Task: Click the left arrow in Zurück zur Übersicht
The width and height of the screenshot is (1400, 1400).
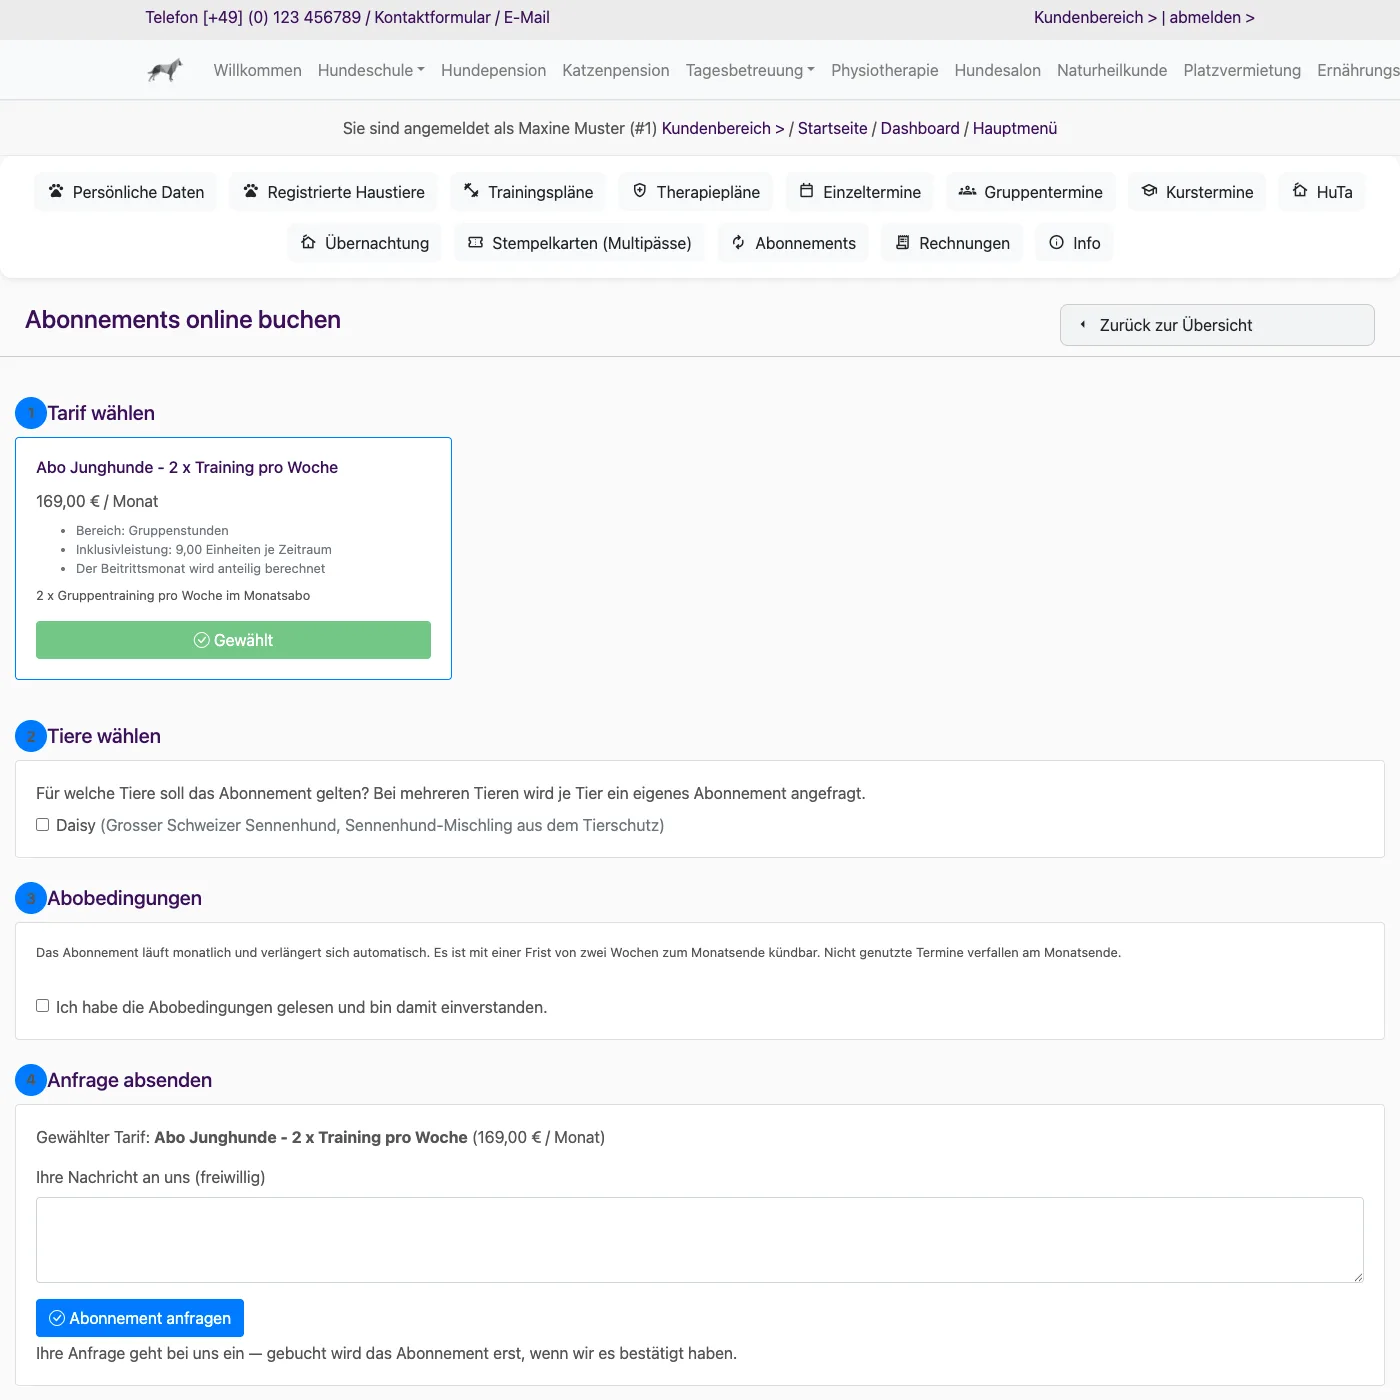Action: pos(1083,325)
